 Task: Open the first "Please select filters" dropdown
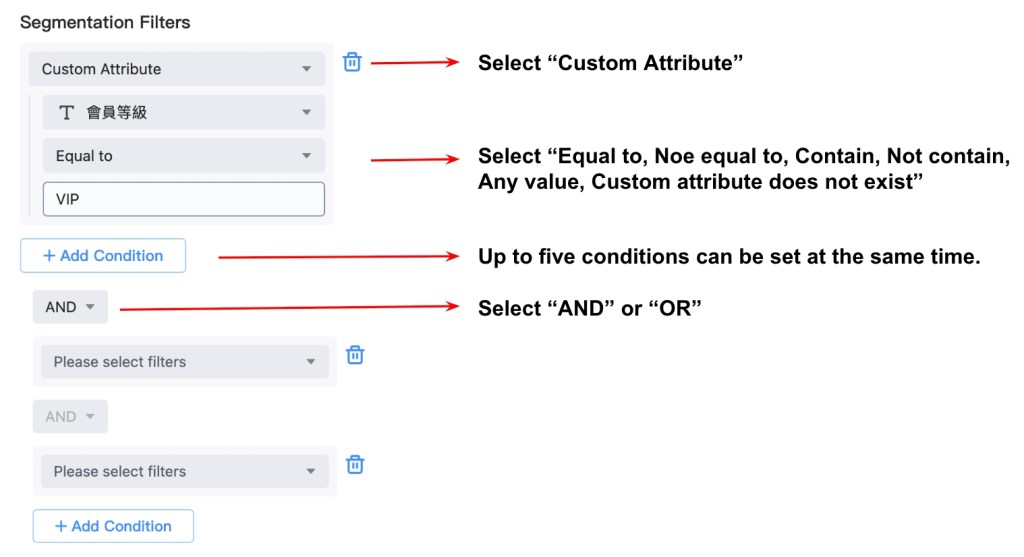click(x=185, y=362)
